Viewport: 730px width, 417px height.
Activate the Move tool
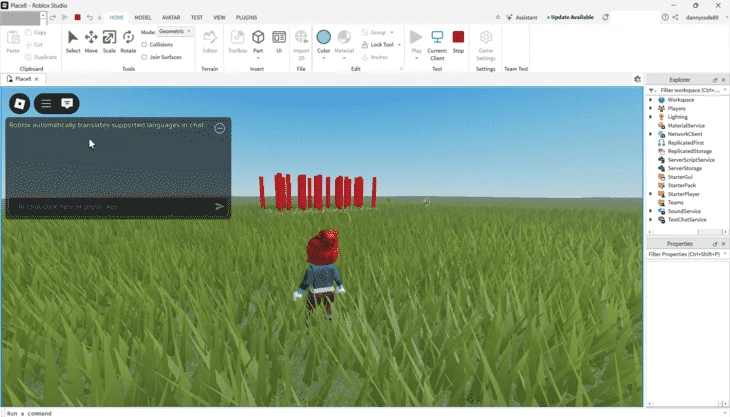tap(91, 41)
